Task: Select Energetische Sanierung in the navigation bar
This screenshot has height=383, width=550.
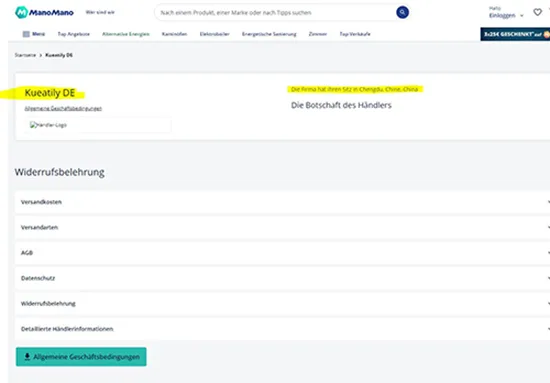Action: (x=269, y=34)
